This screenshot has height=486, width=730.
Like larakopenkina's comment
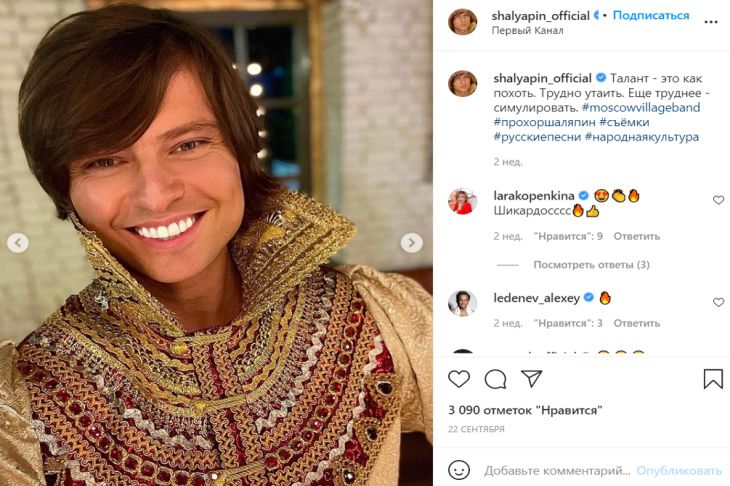tap(718, 200)
